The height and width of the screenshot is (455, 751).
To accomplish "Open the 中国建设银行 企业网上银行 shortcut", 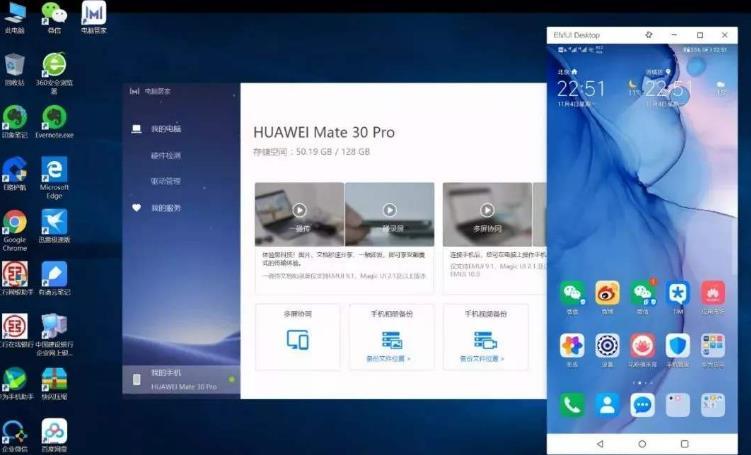I will pos(54,334).
